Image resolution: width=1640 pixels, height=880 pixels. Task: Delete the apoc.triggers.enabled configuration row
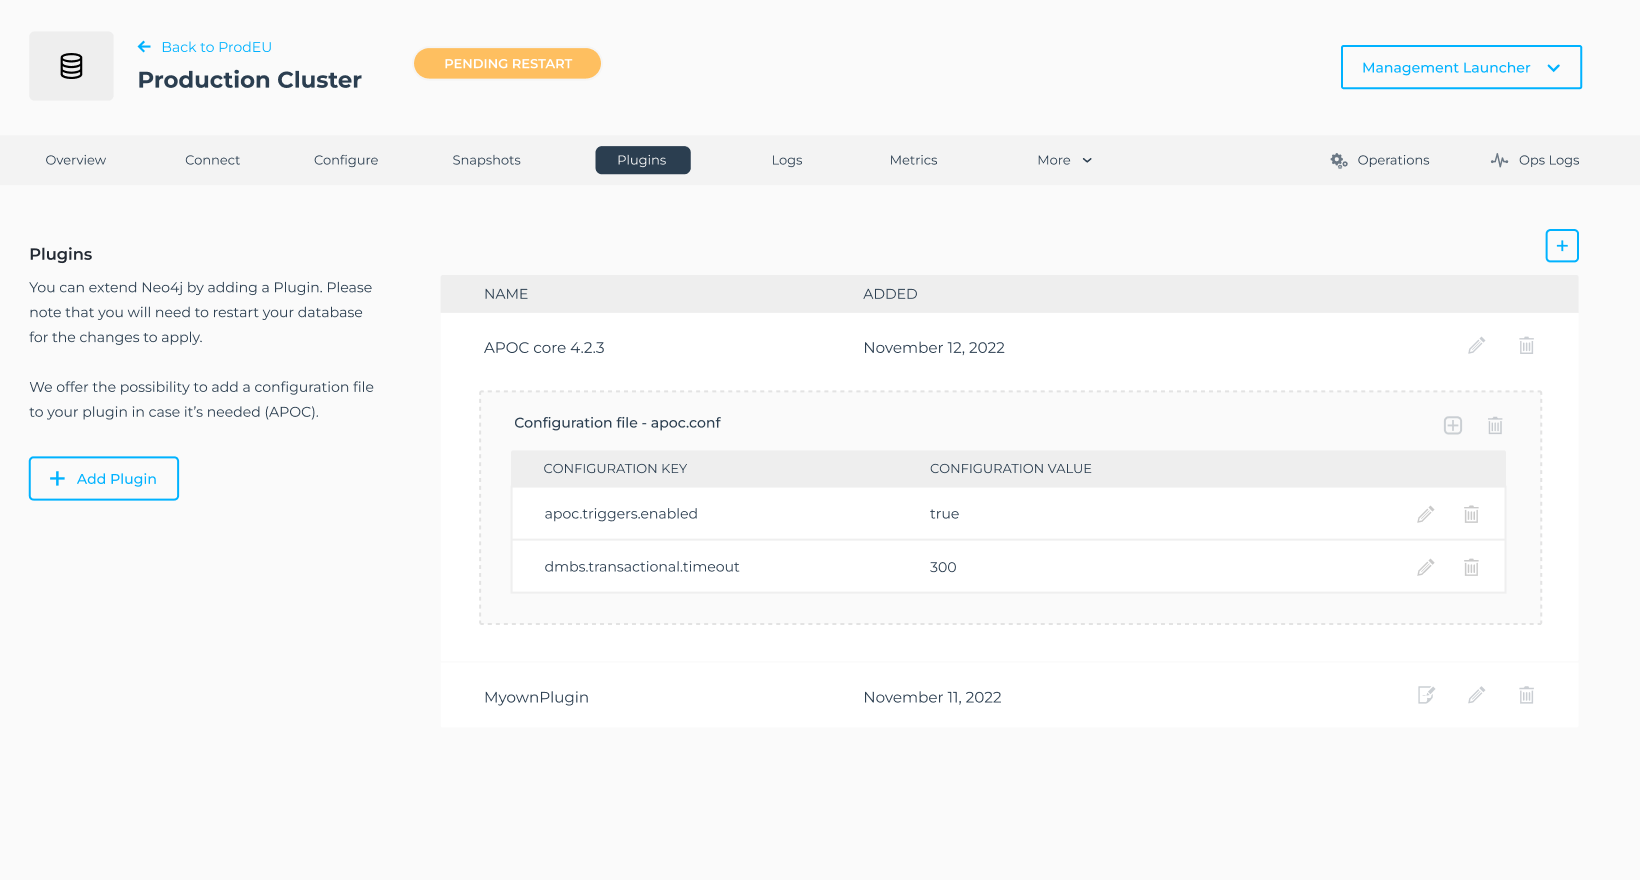(x=1471, y=514)
